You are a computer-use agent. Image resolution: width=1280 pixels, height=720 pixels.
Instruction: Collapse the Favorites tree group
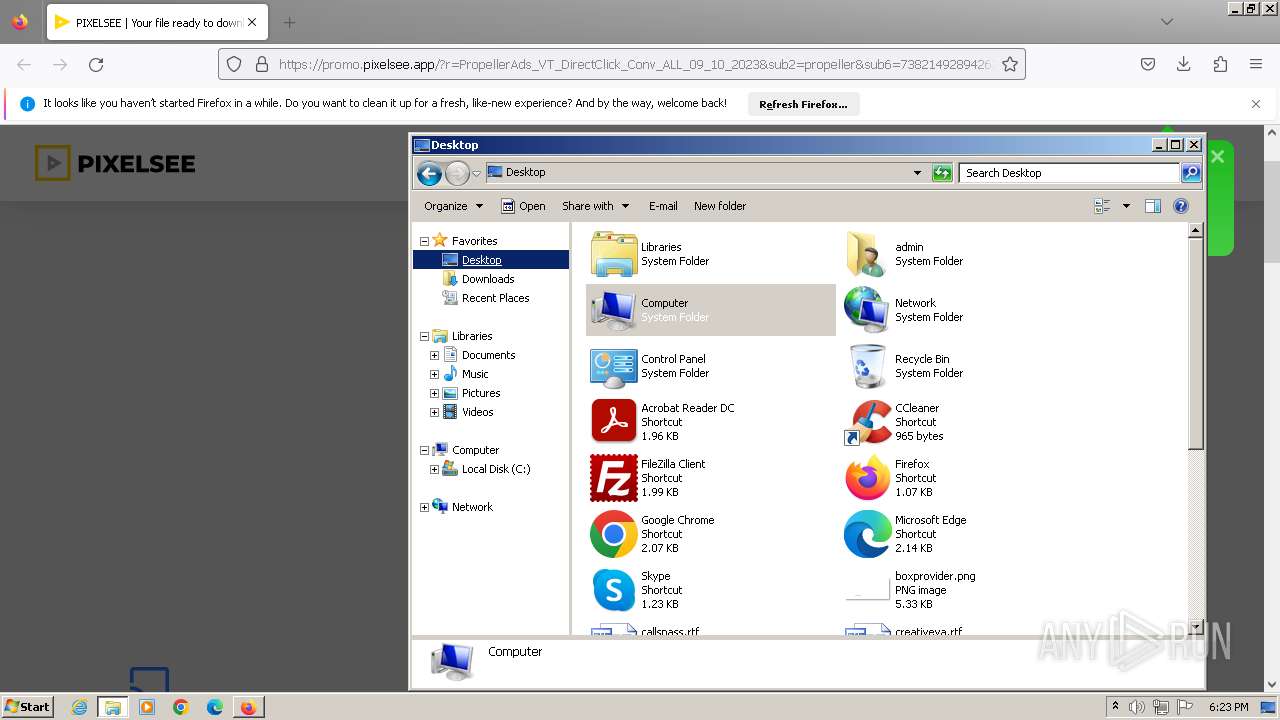[x=424, y=241]
